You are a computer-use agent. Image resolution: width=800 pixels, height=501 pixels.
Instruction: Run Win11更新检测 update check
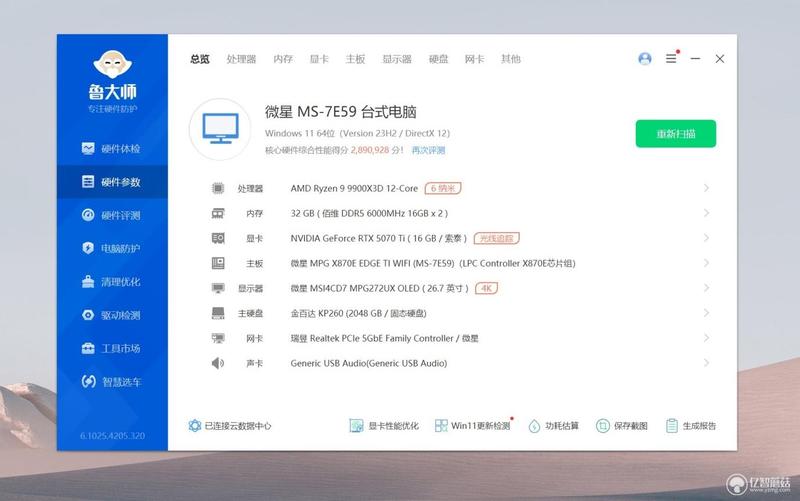(x=473, y=425)
